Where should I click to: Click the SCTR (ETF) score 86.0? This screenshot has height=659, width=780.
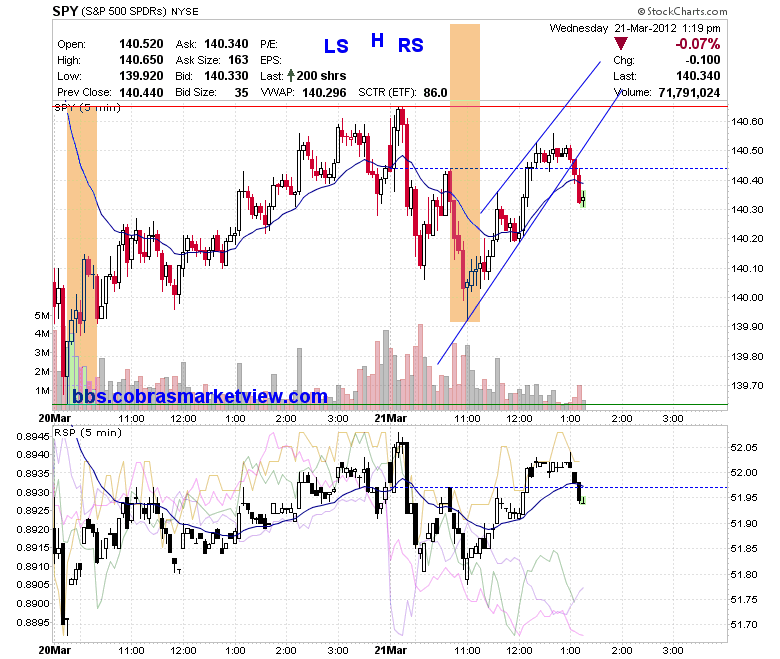[x=435, y=92]
